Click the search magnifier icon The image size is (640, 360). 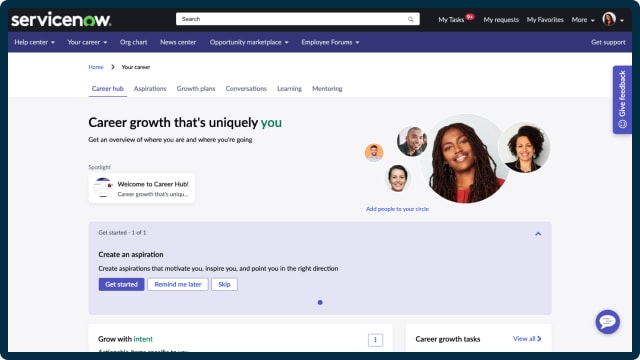click(411, 19)
